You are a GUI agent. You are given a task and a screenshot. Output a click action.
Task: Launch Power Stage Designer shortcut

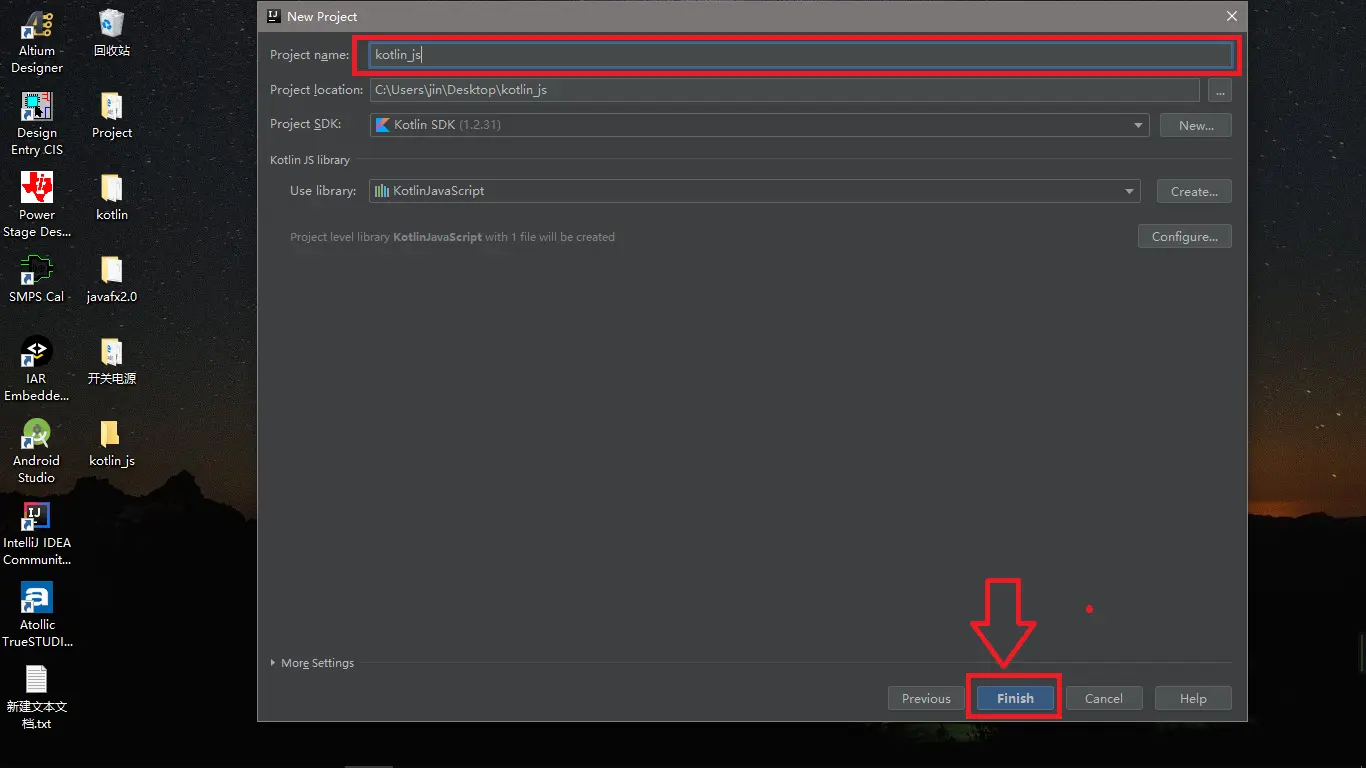click(x=37, y=206)
